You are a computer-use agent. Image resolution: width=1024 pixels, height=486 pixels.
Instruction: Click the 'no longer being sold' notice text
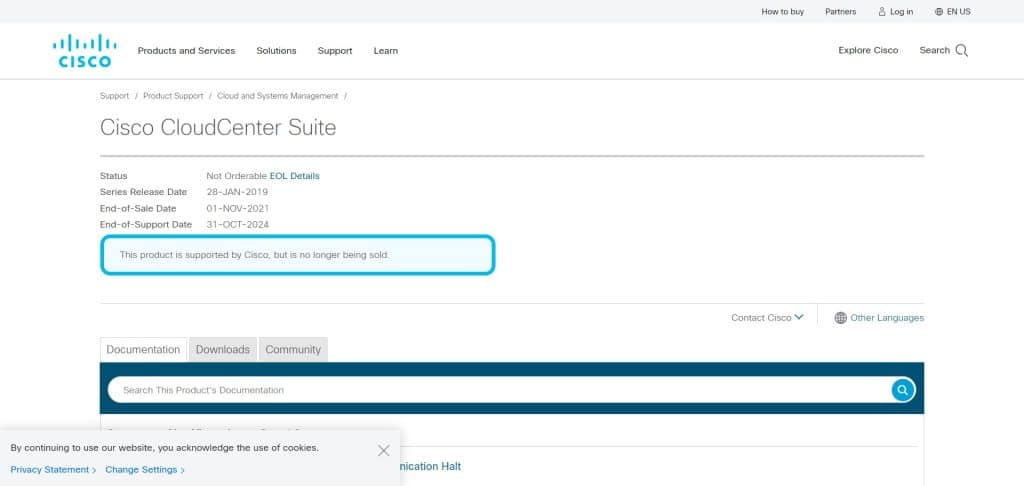click(255, 255)
